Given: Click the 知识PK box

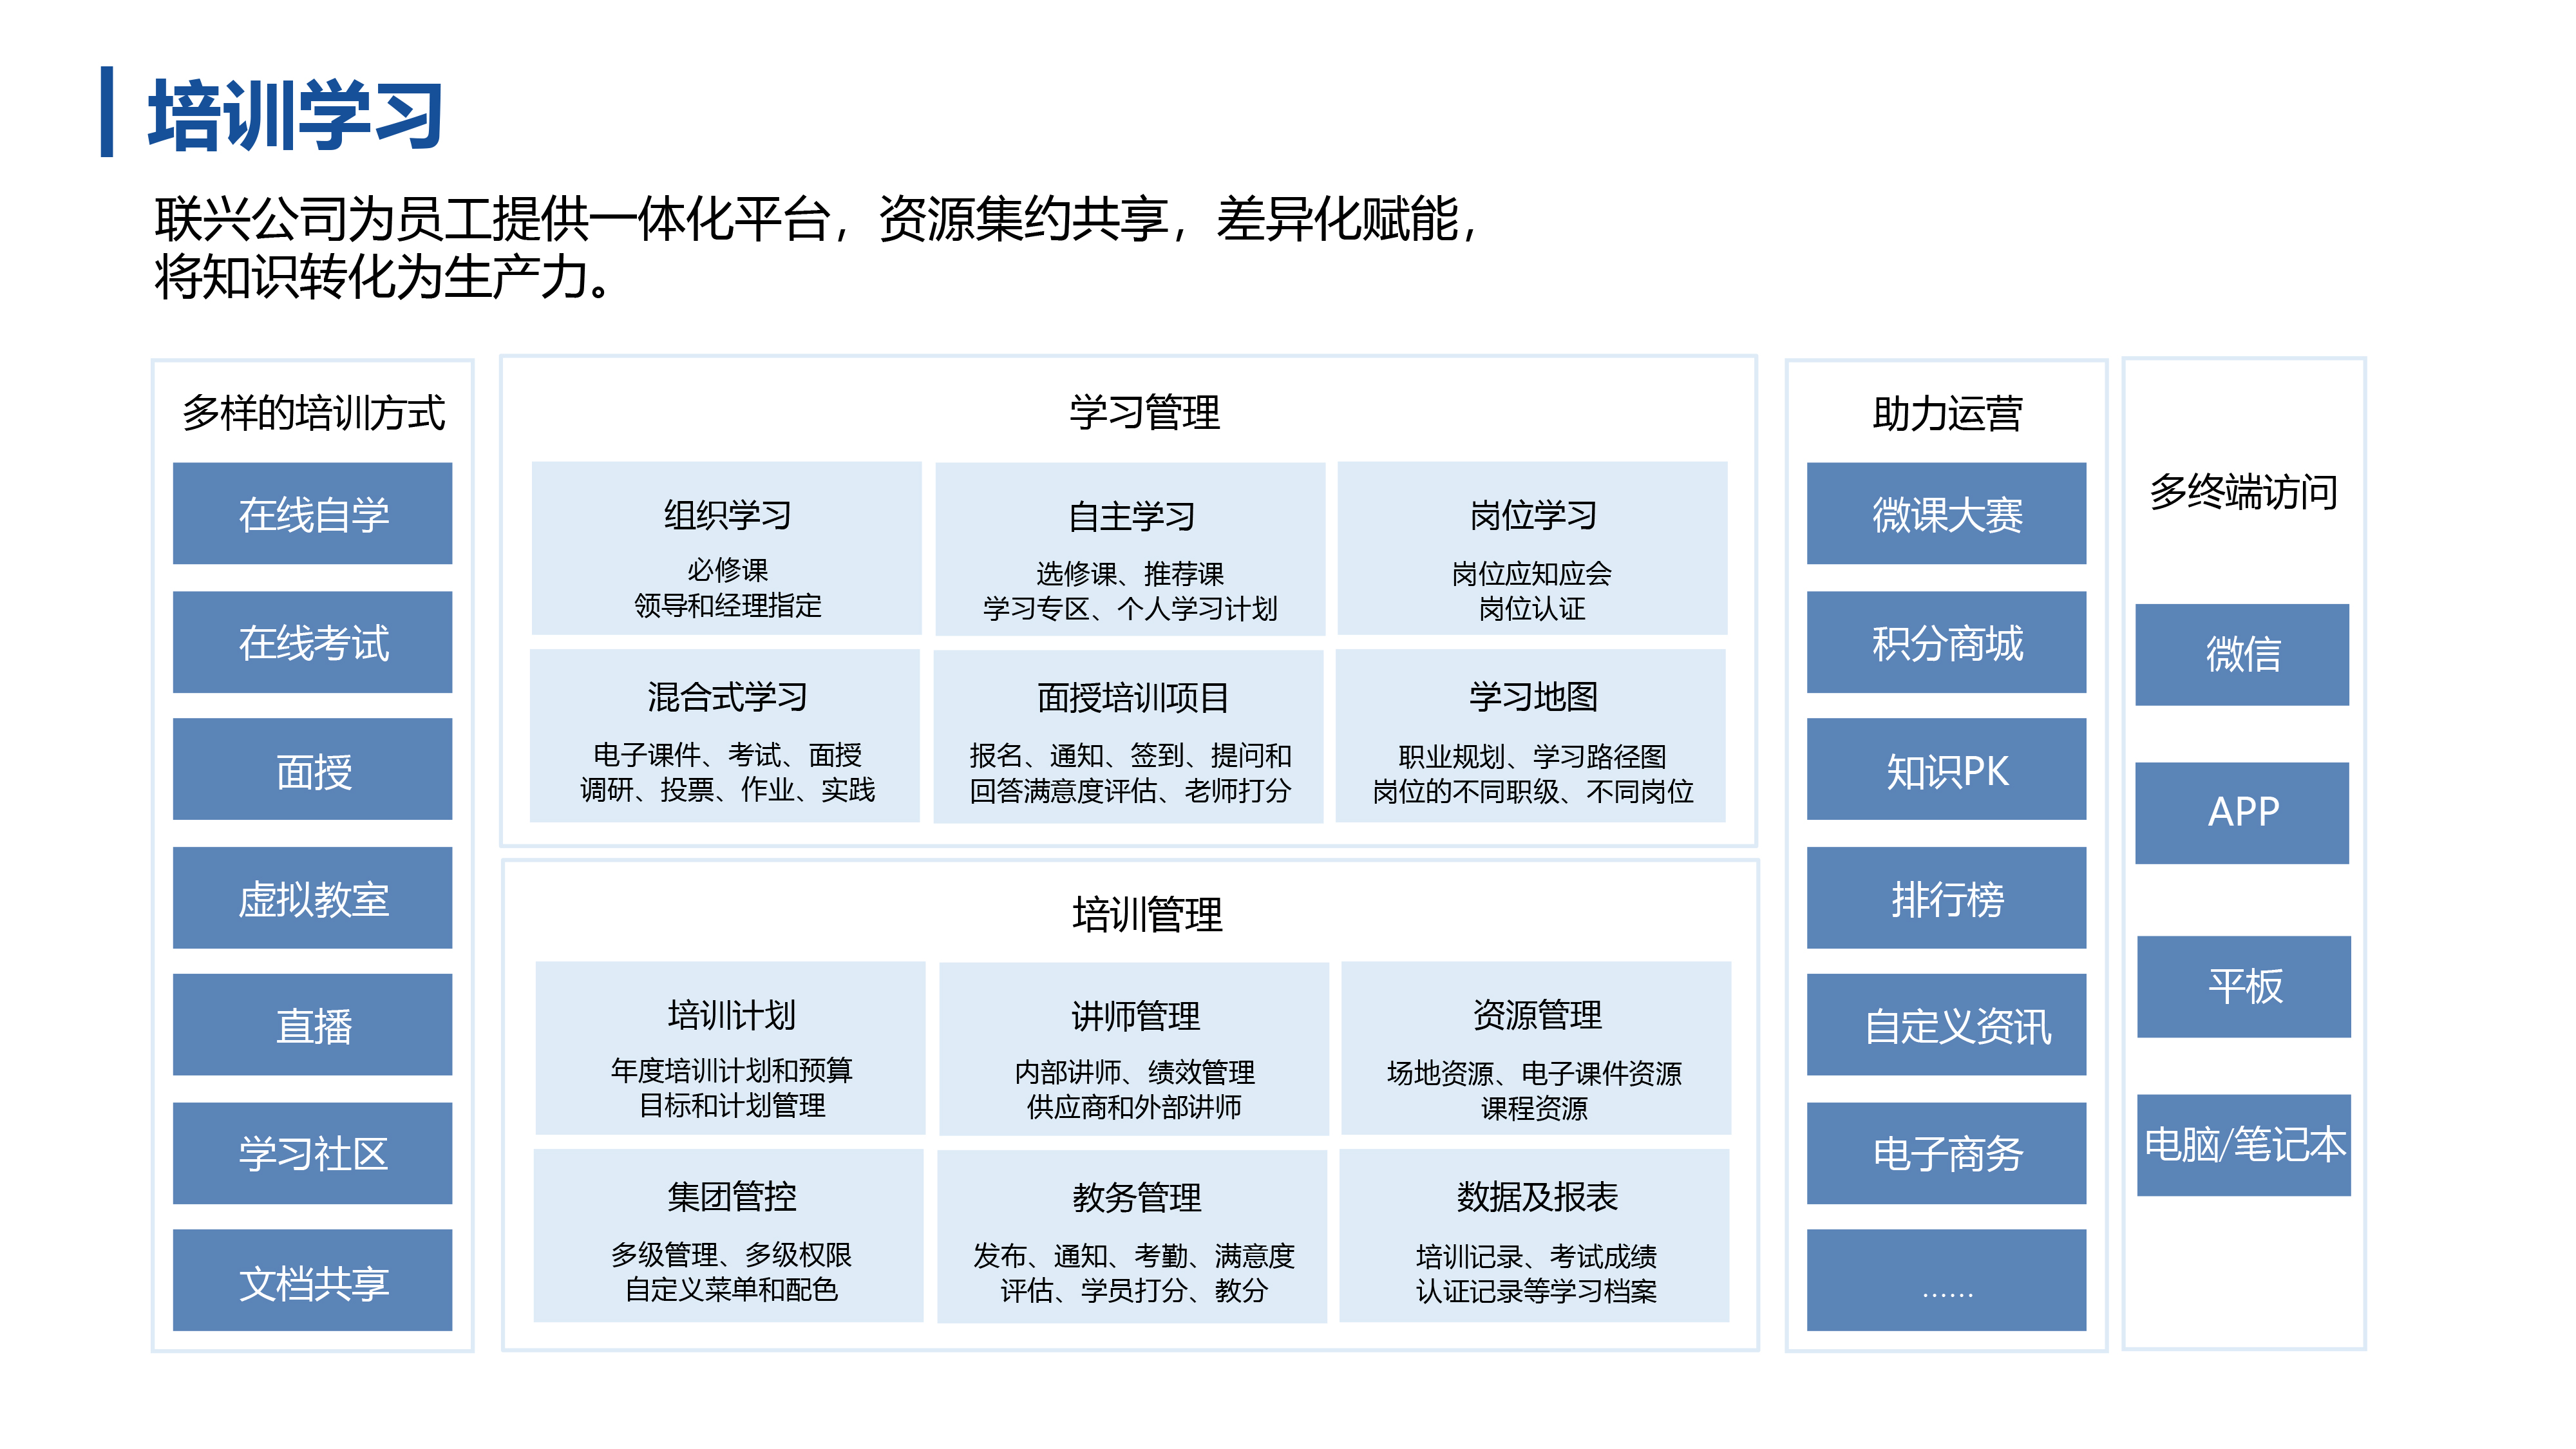Looking at the screenshot, I should pyautogui.click(x=1946, y=769).
